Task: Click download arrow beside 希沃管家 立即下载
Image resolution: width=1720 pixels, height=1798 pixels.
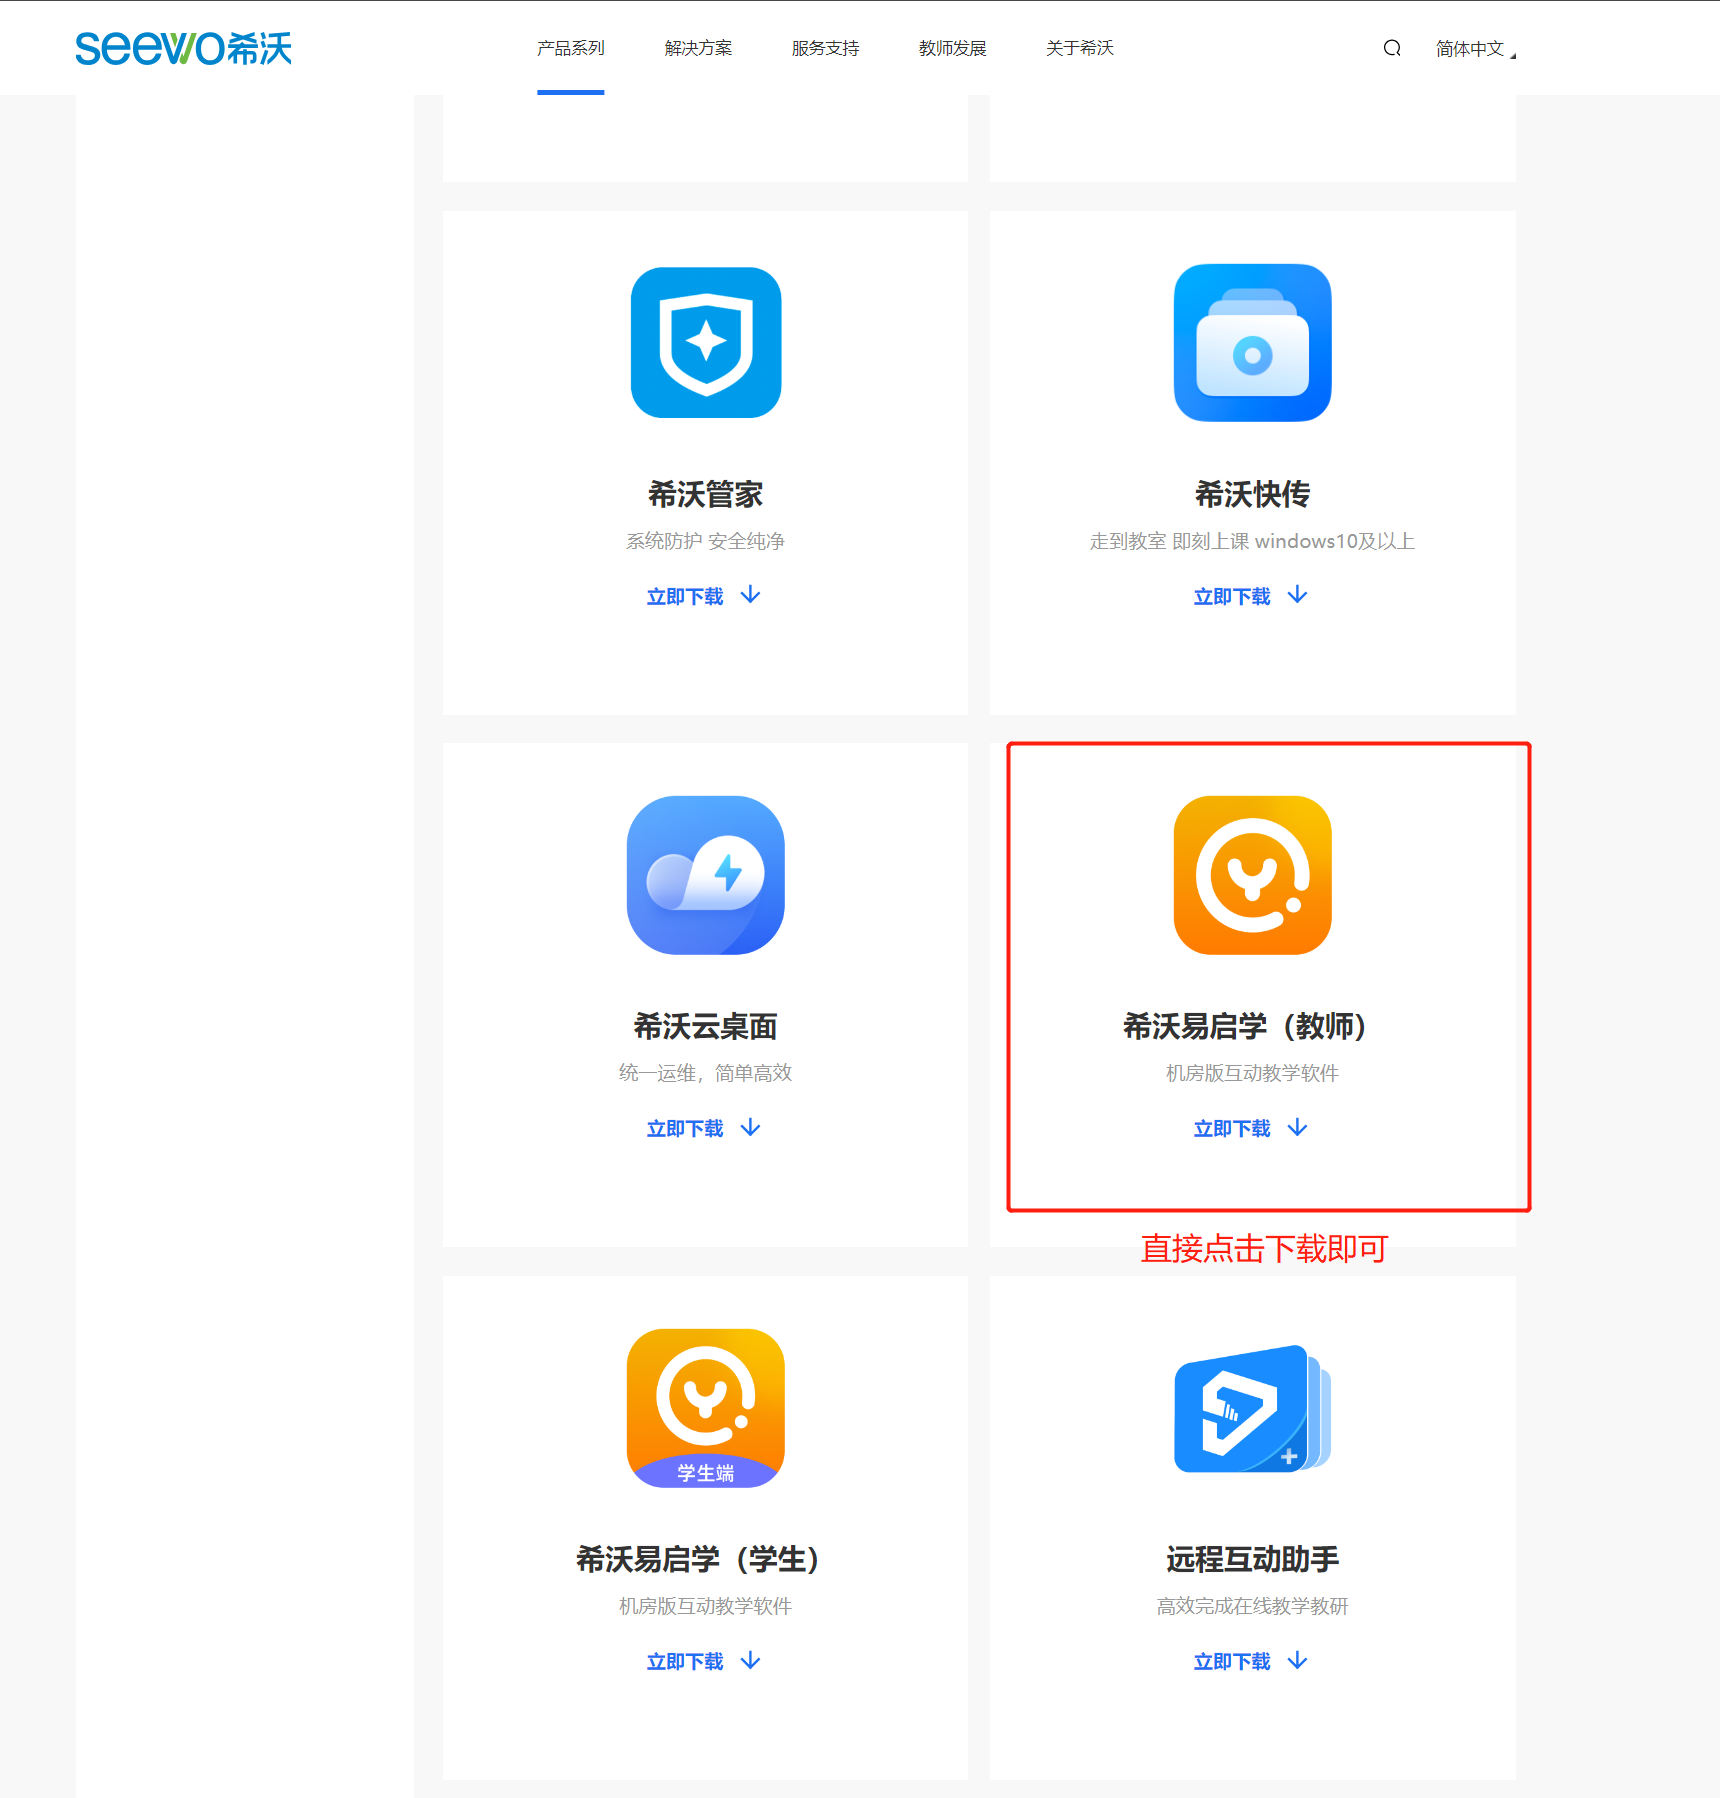Action: [x=750, y=595]
